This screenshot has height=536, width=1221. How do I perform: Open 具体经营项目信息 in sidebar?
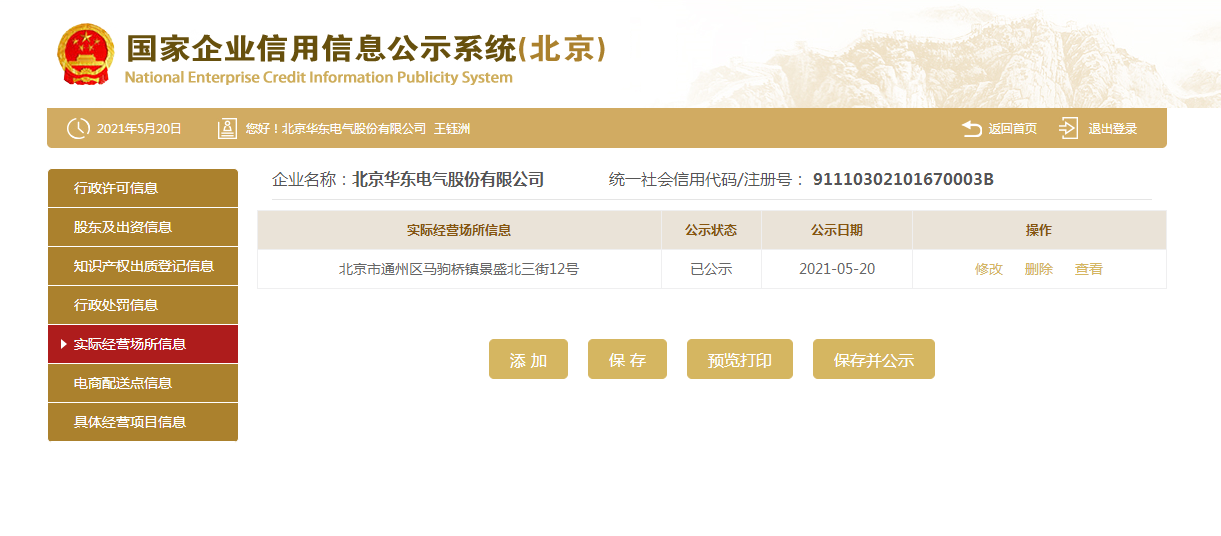(x=143, y=422)
